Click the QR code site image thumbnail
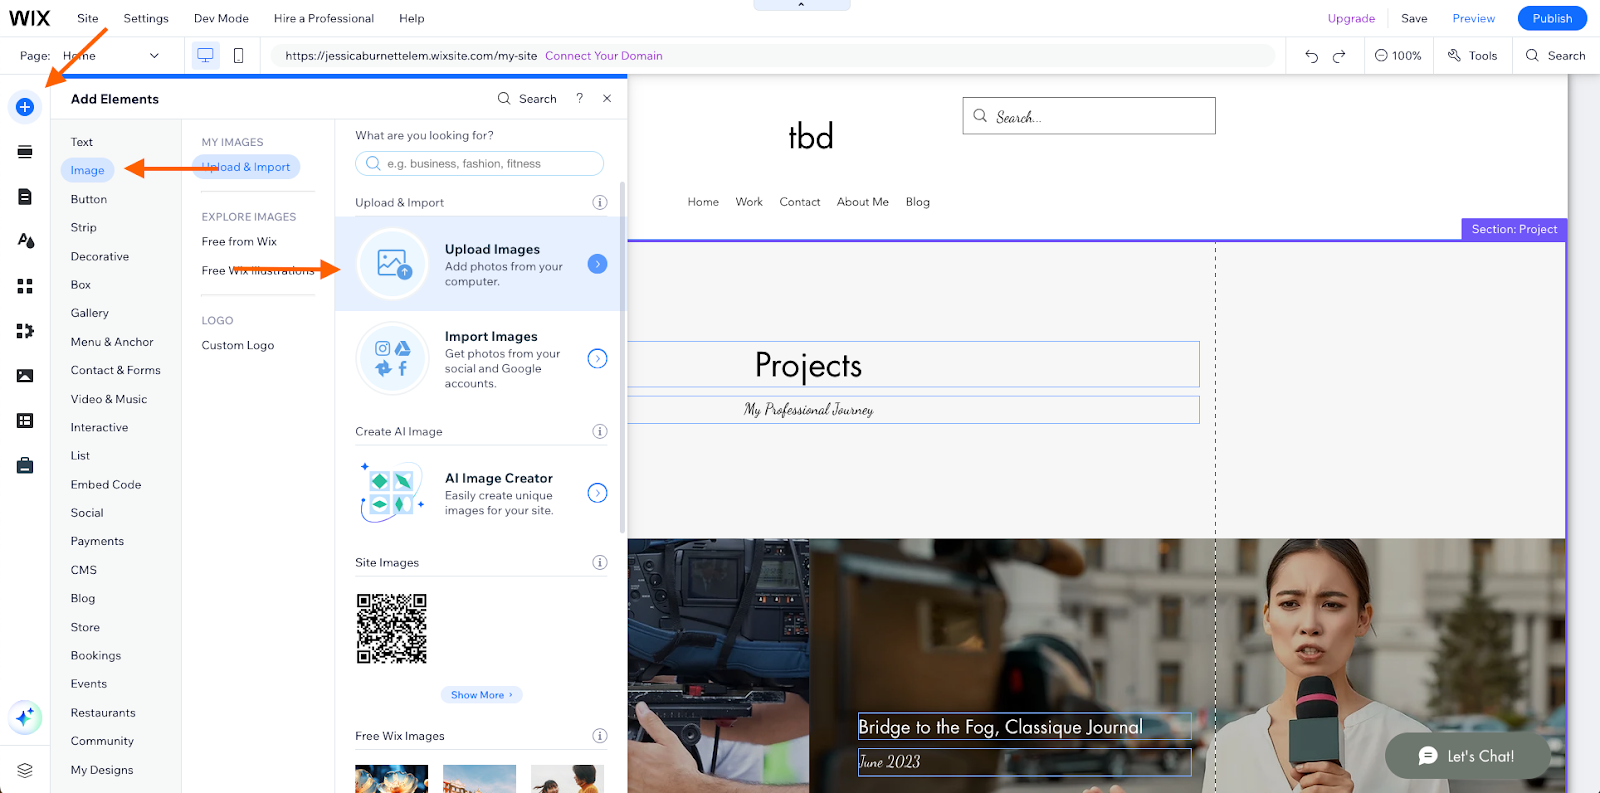 pyautogui.click(x=392, y=629)
